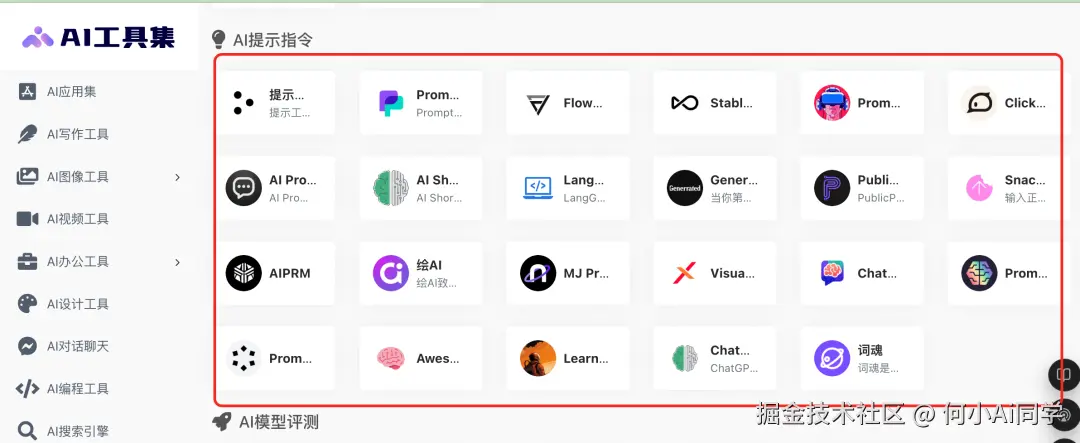The height and width of the screenshot is (443, 1080).
Task: Click the MJ Pr black icon
Action: (538, 273)
